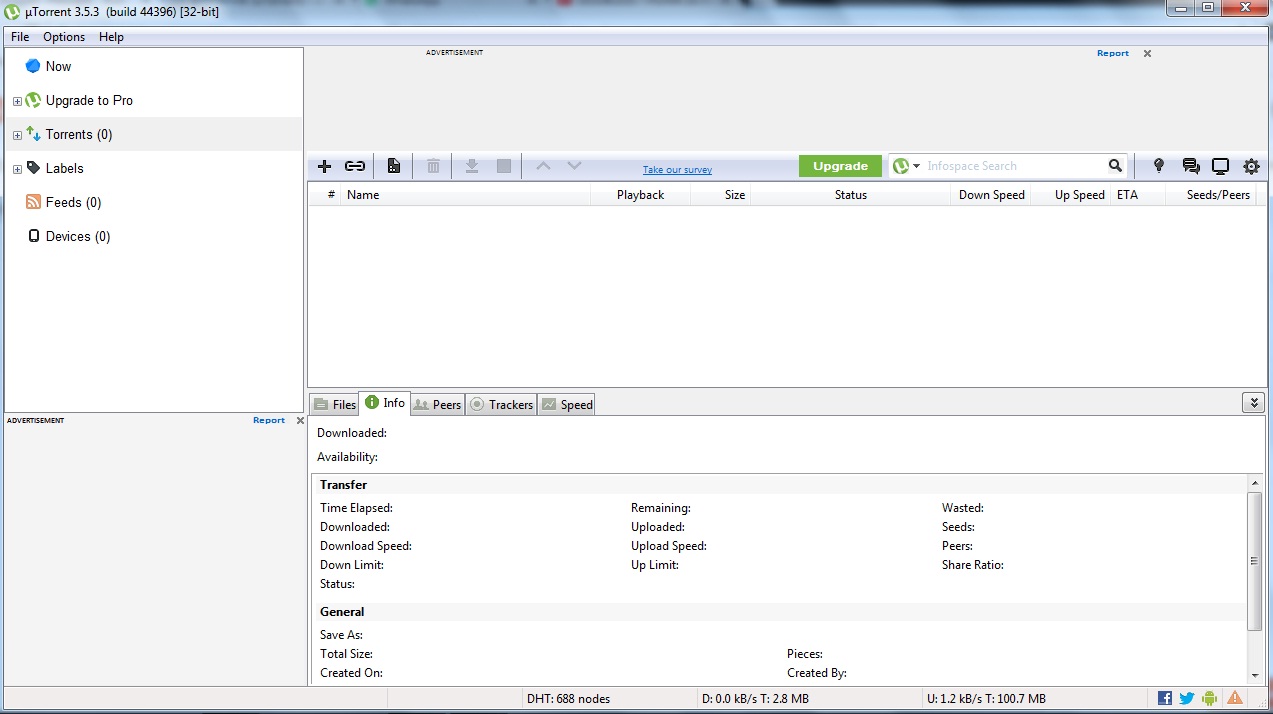Sort by the ETA column header
Screen dimensions: 1273x714
1138,195
